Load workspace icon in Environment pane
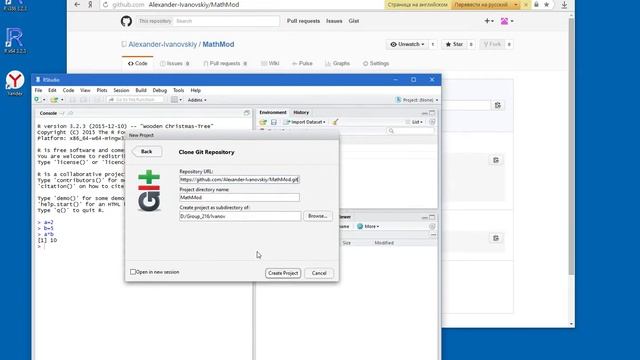Screen dimensions: 640x360 click(x=263, y=122)
